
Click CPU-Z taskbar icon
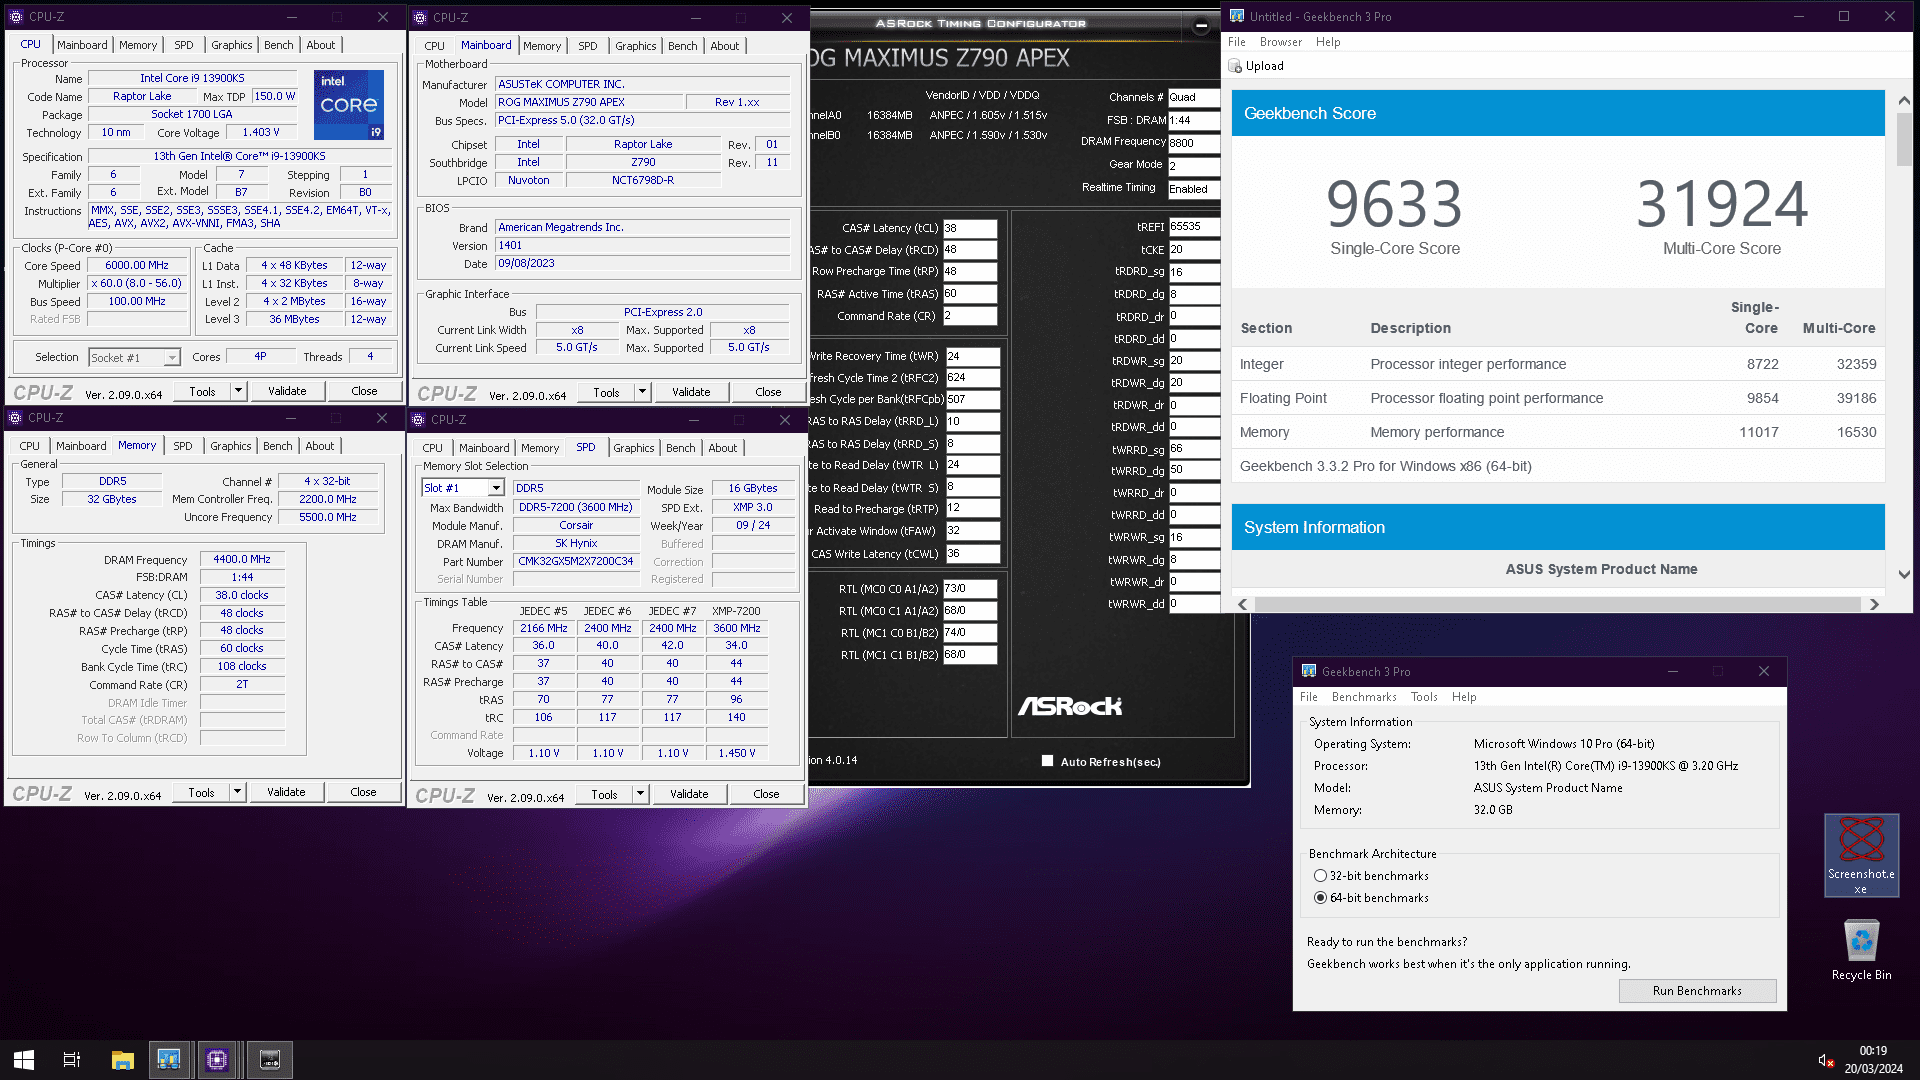point(217,1060)
